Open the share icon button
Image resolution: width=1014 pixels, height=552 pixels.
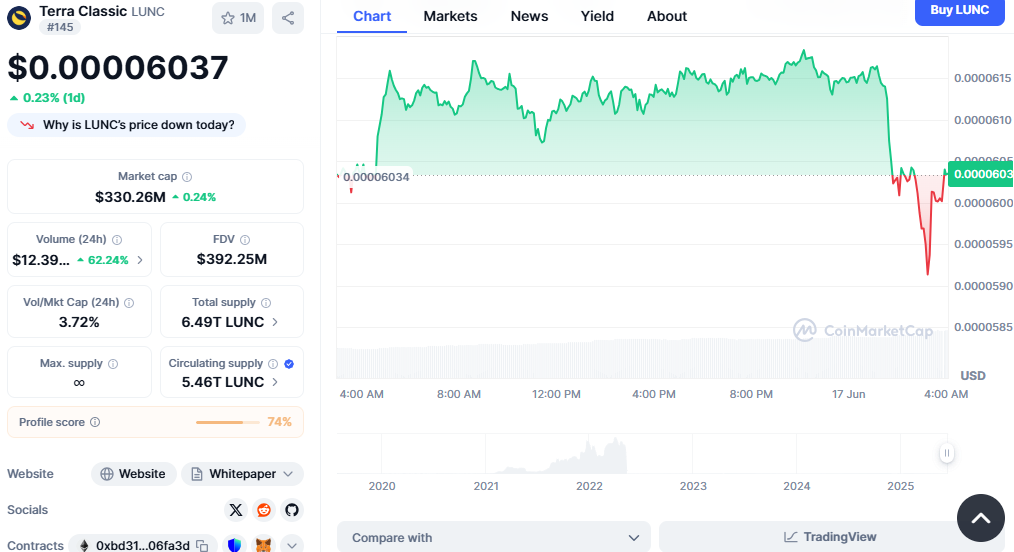click(288, 18)
